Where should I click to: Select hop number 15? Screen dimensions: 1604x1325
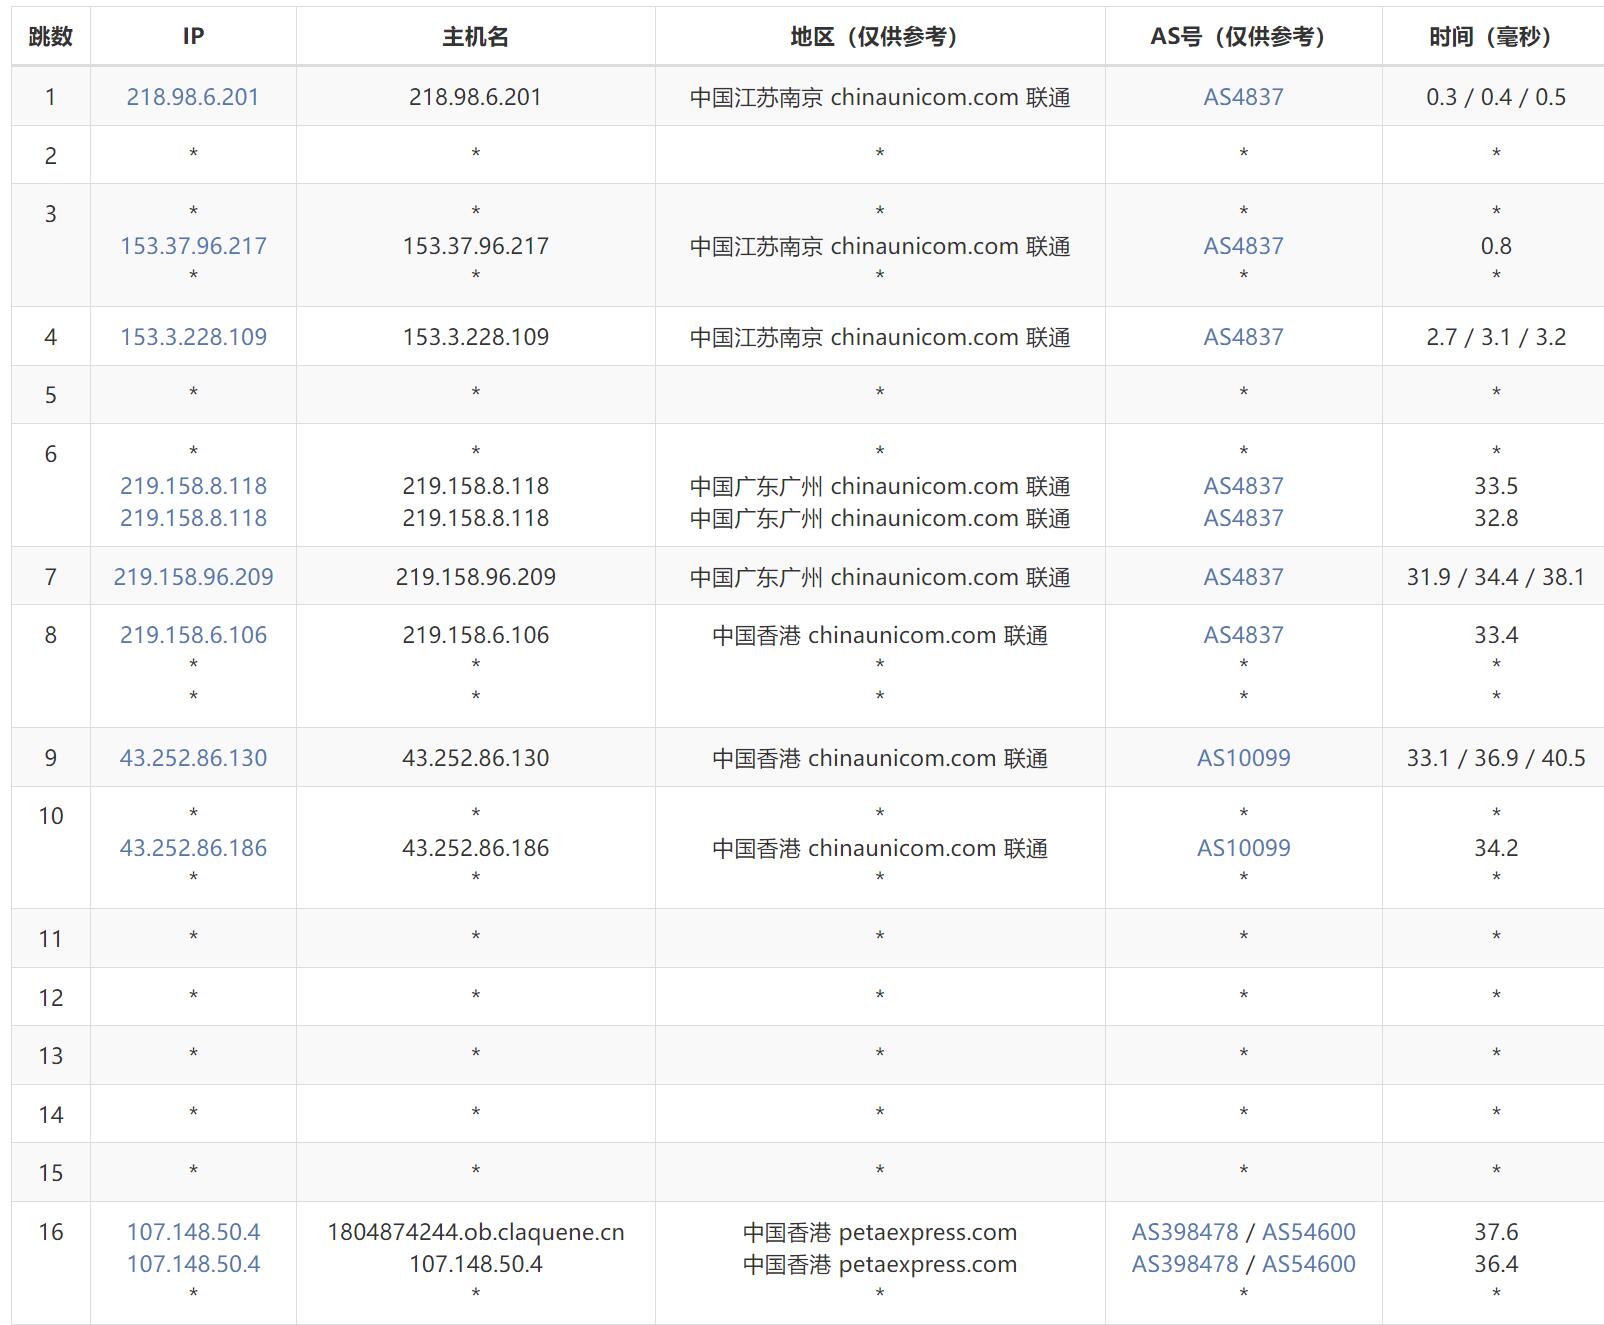click(x=51, y=1173)
